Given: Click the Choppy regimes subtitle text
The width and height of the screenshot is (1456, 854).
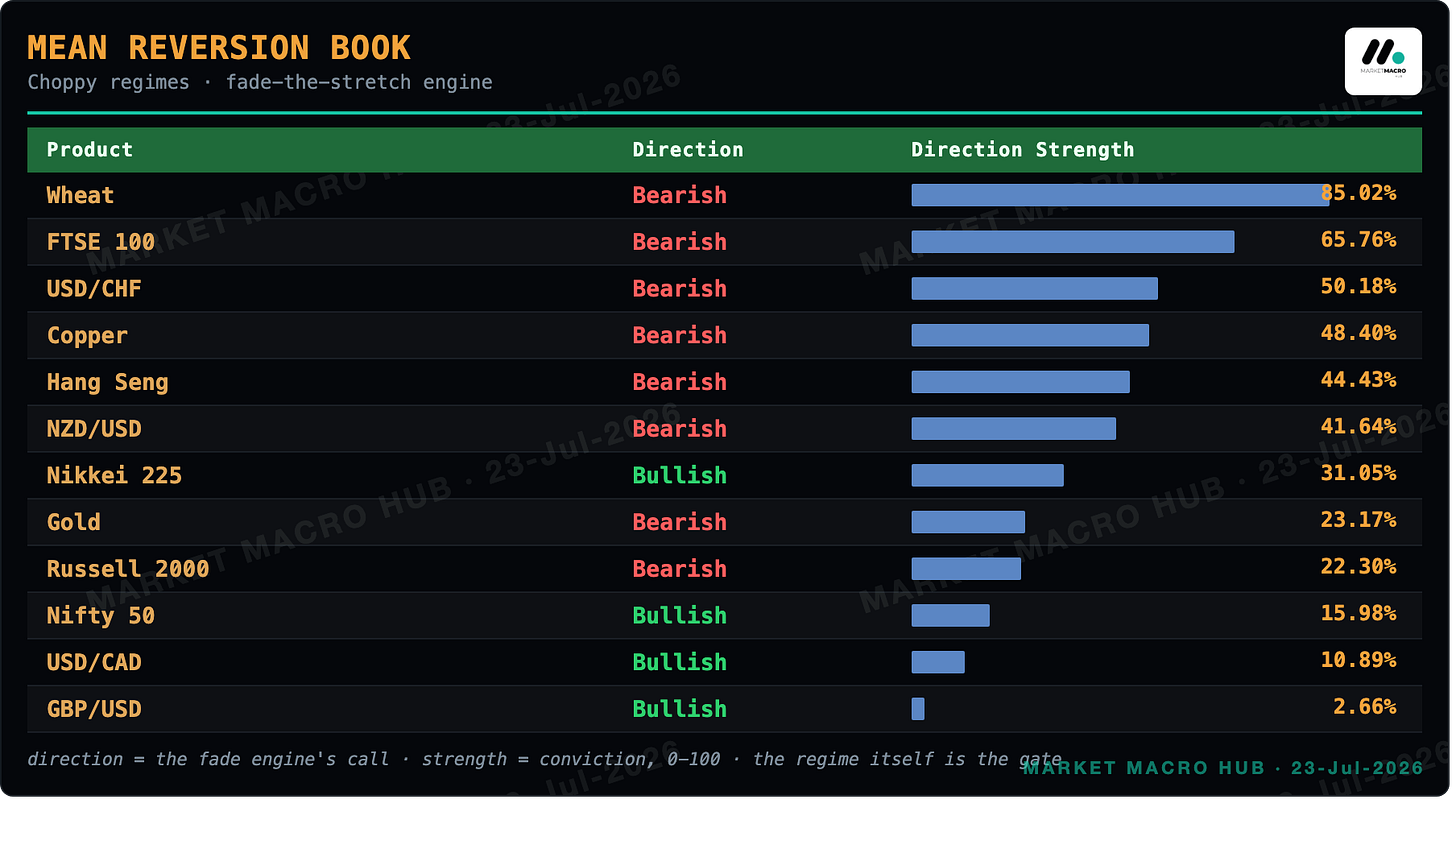Looking at the screenshot, I should (260, 82).
